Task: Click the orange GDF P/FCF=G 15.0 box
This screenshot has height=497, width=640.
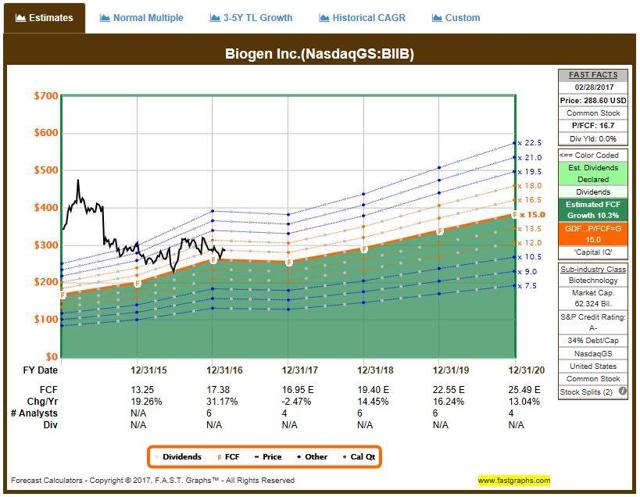Action: (x=593, y=234)
